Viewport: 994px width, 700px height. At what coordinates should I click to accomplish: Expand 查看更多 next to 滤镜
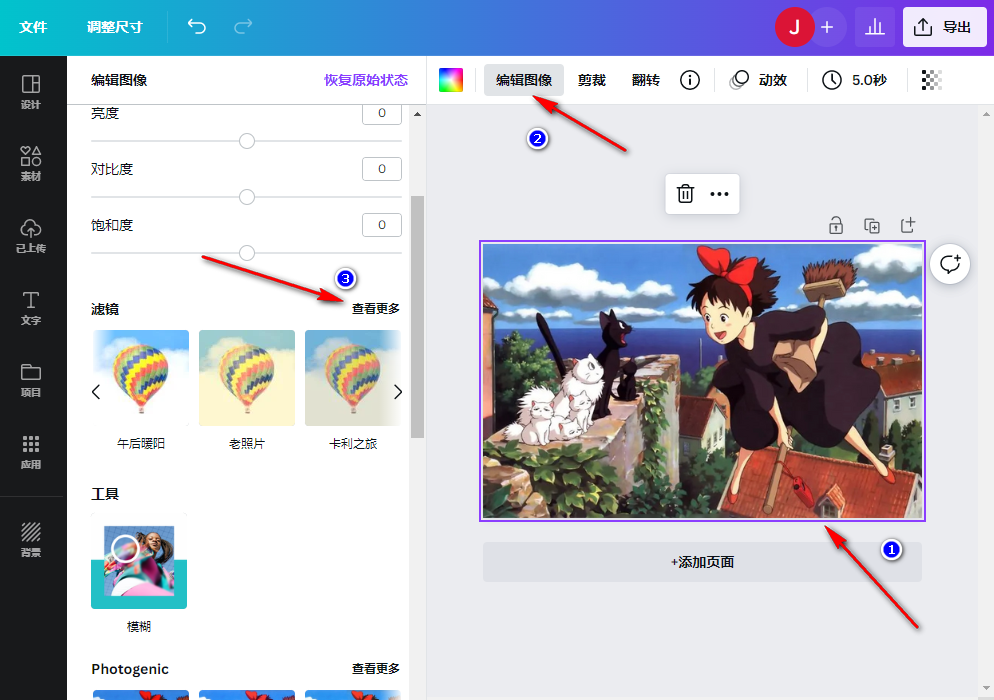(374, 308)
